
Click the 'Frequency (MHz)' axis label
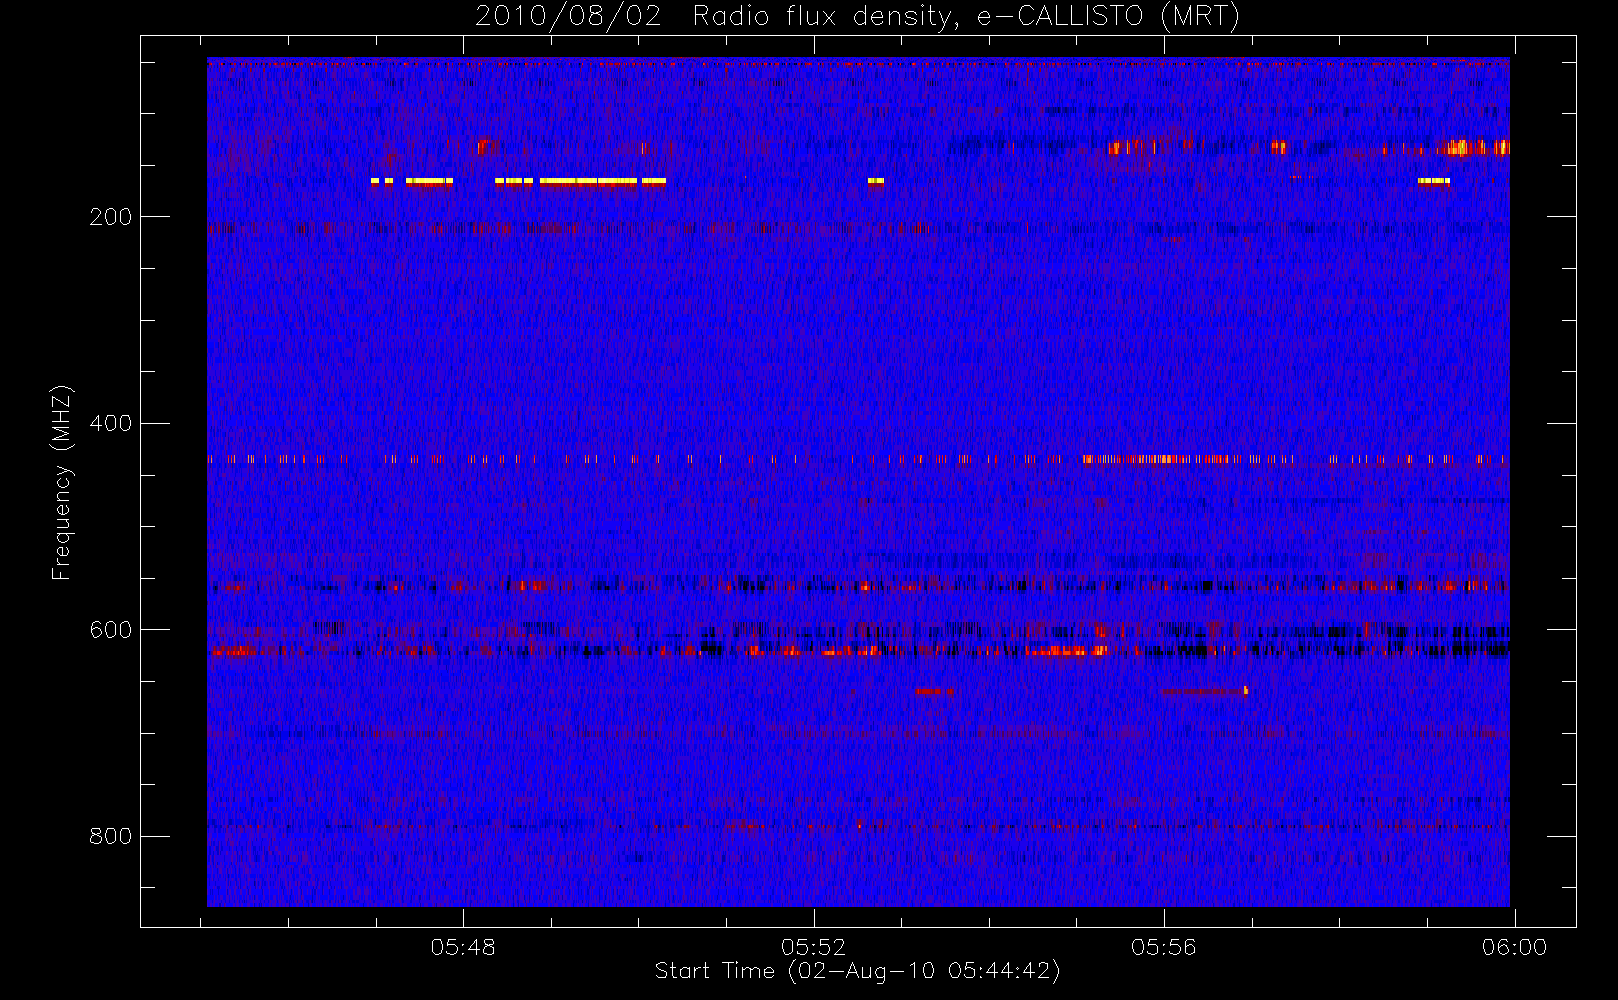pos(62,482)
